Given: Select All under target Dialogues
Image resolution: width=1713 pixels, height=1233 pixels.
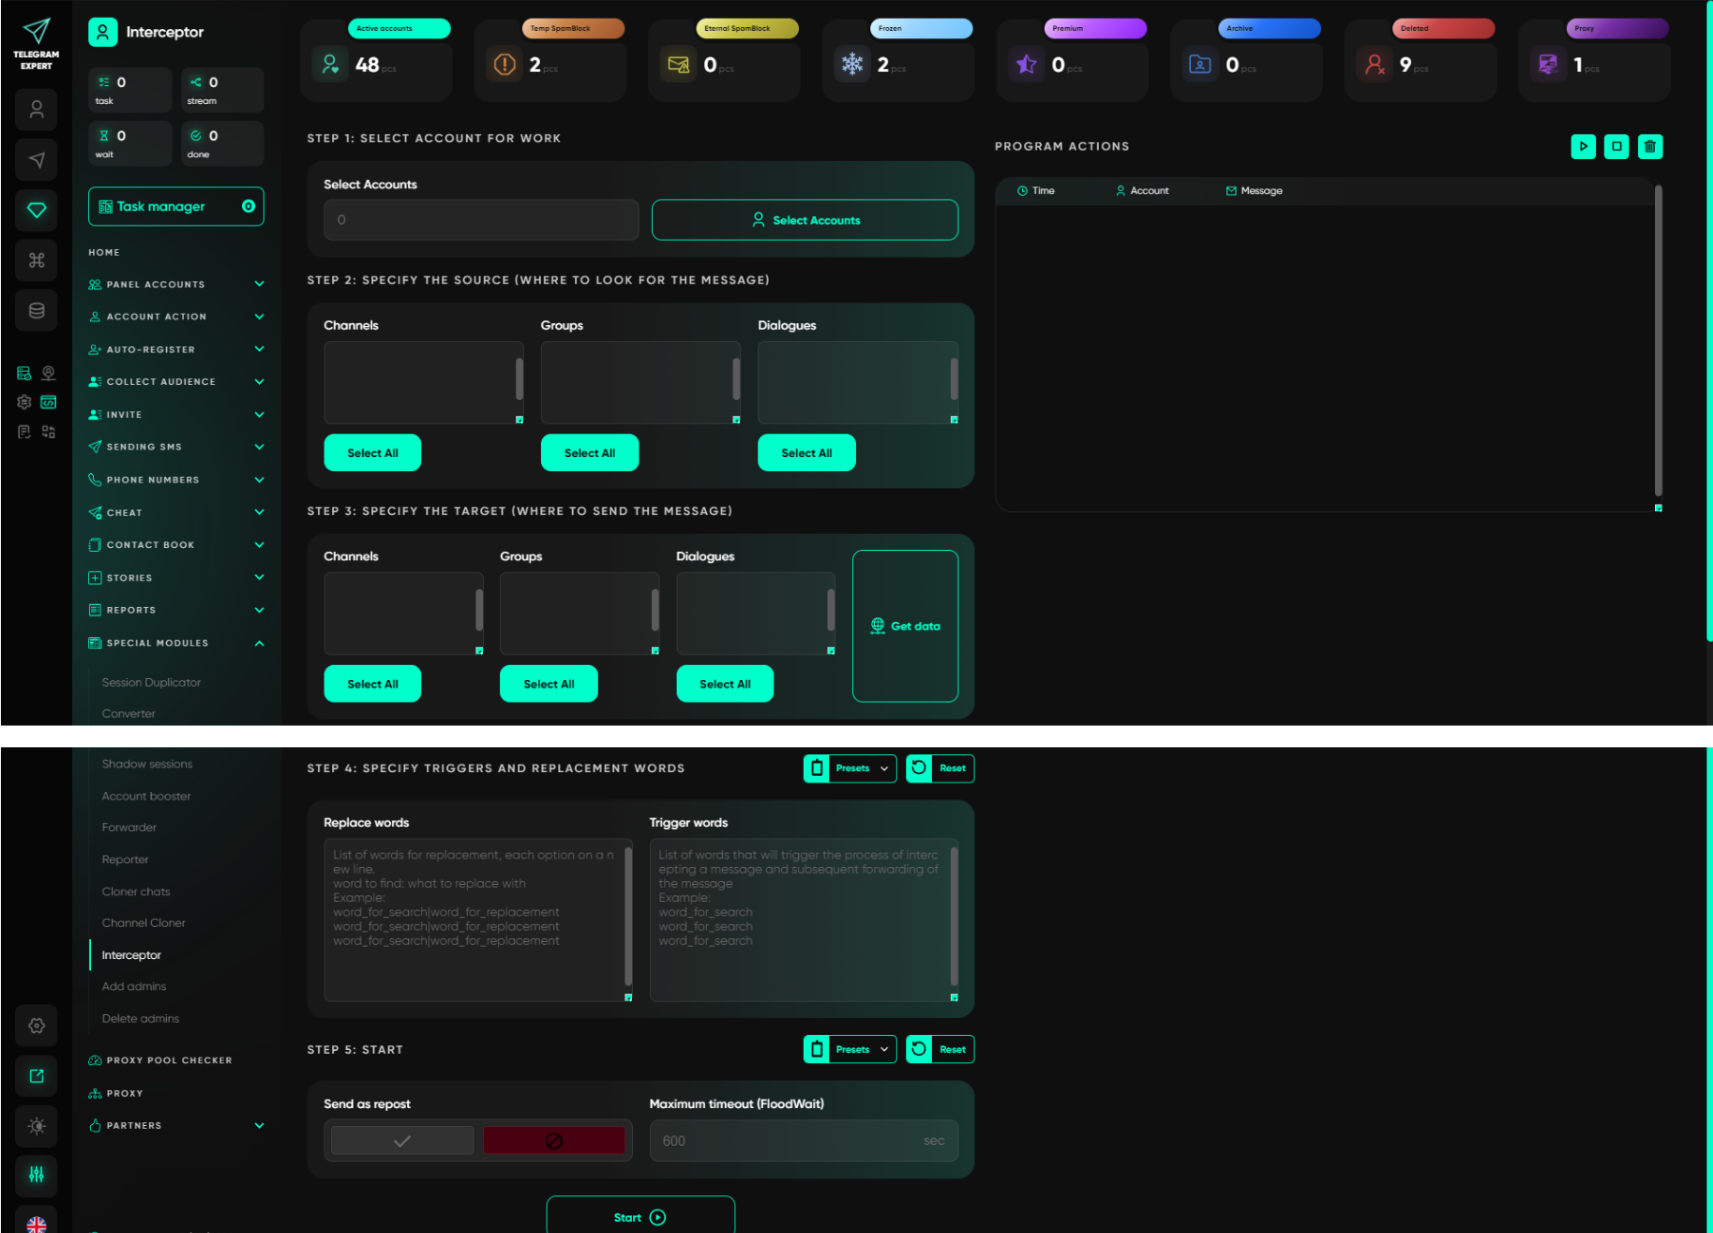Looking at the screenshot, I should pos(724,684).
